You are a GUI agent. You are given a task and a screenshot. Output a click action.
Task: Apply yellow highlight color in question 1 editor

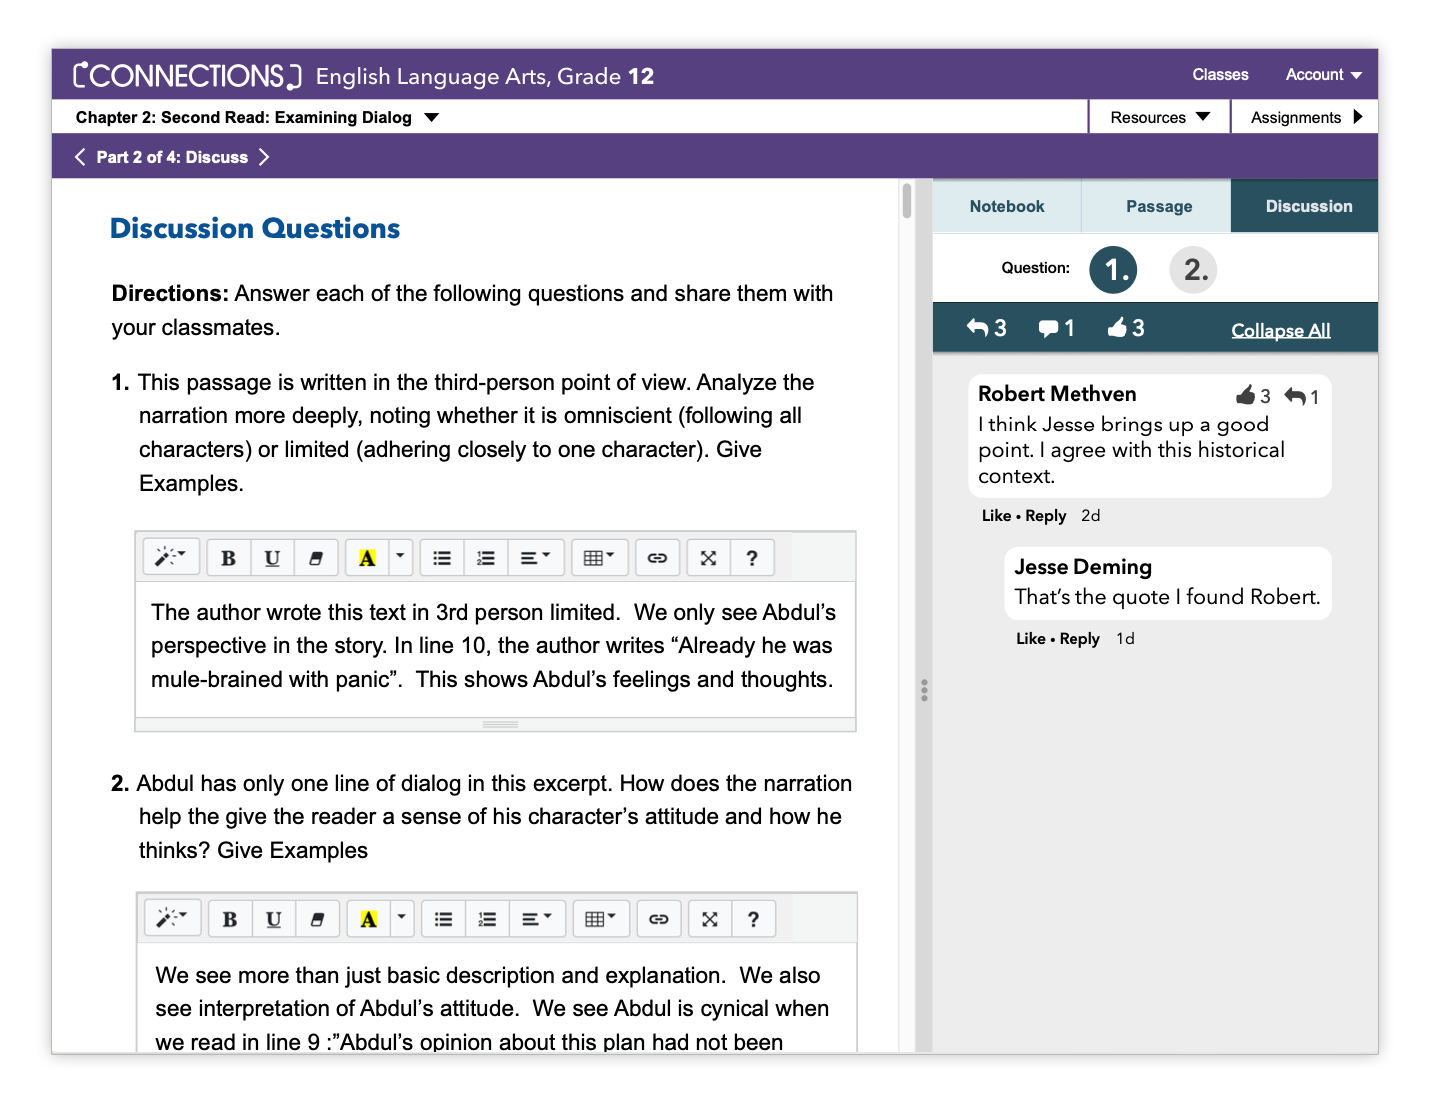tap(367, 557)
